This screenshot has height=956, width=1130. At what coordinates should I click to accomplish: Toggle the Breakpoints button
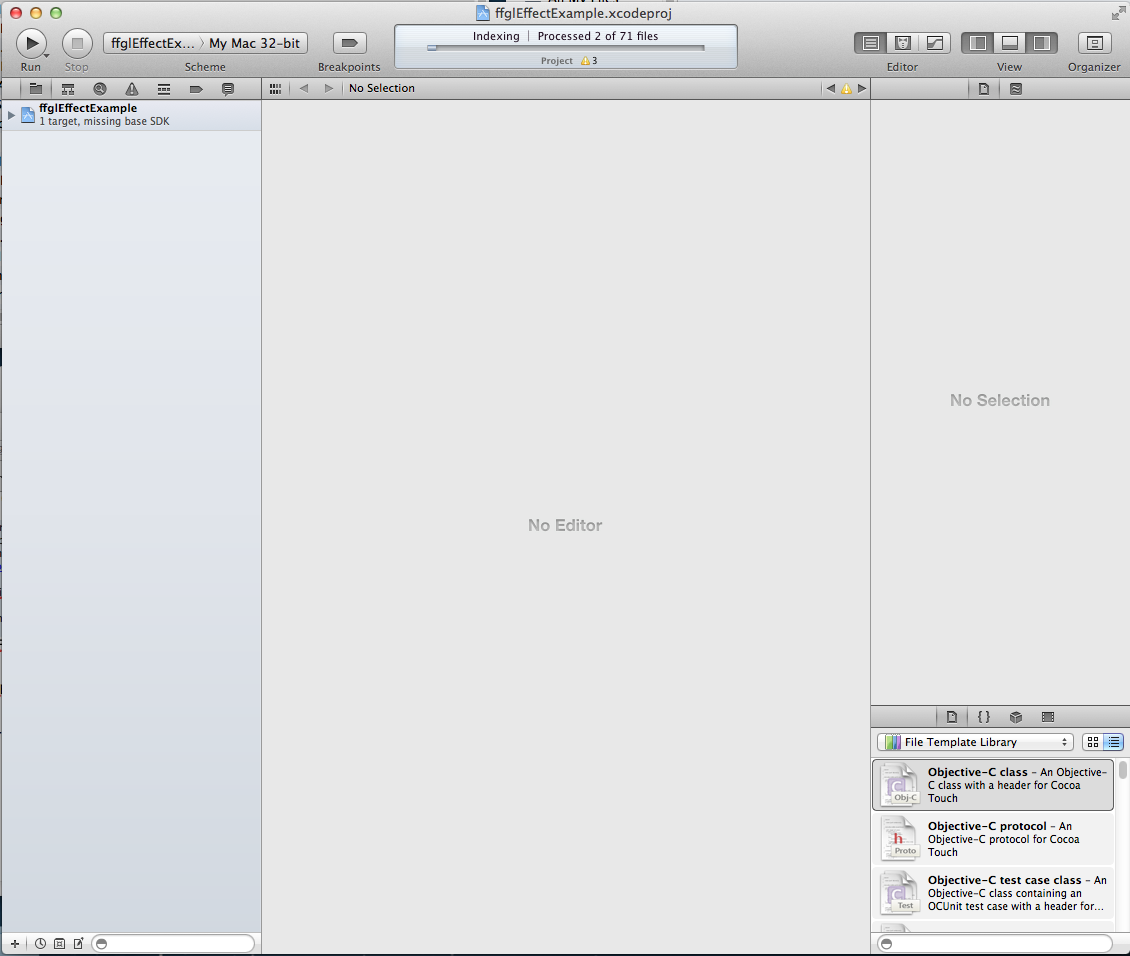tap(349, 43)
